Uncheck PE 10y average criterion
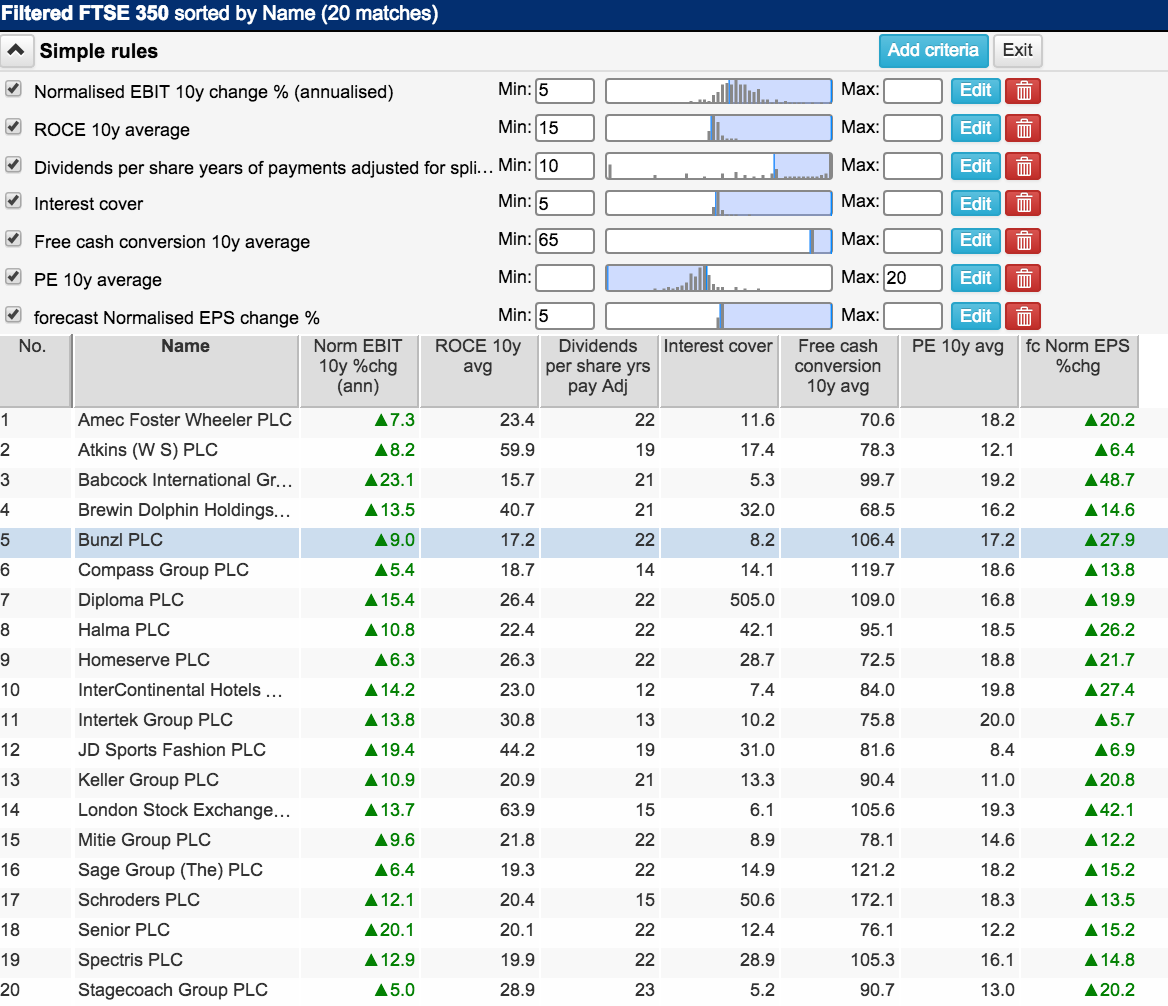1168x1006 pixels. (x=13, y=276)
